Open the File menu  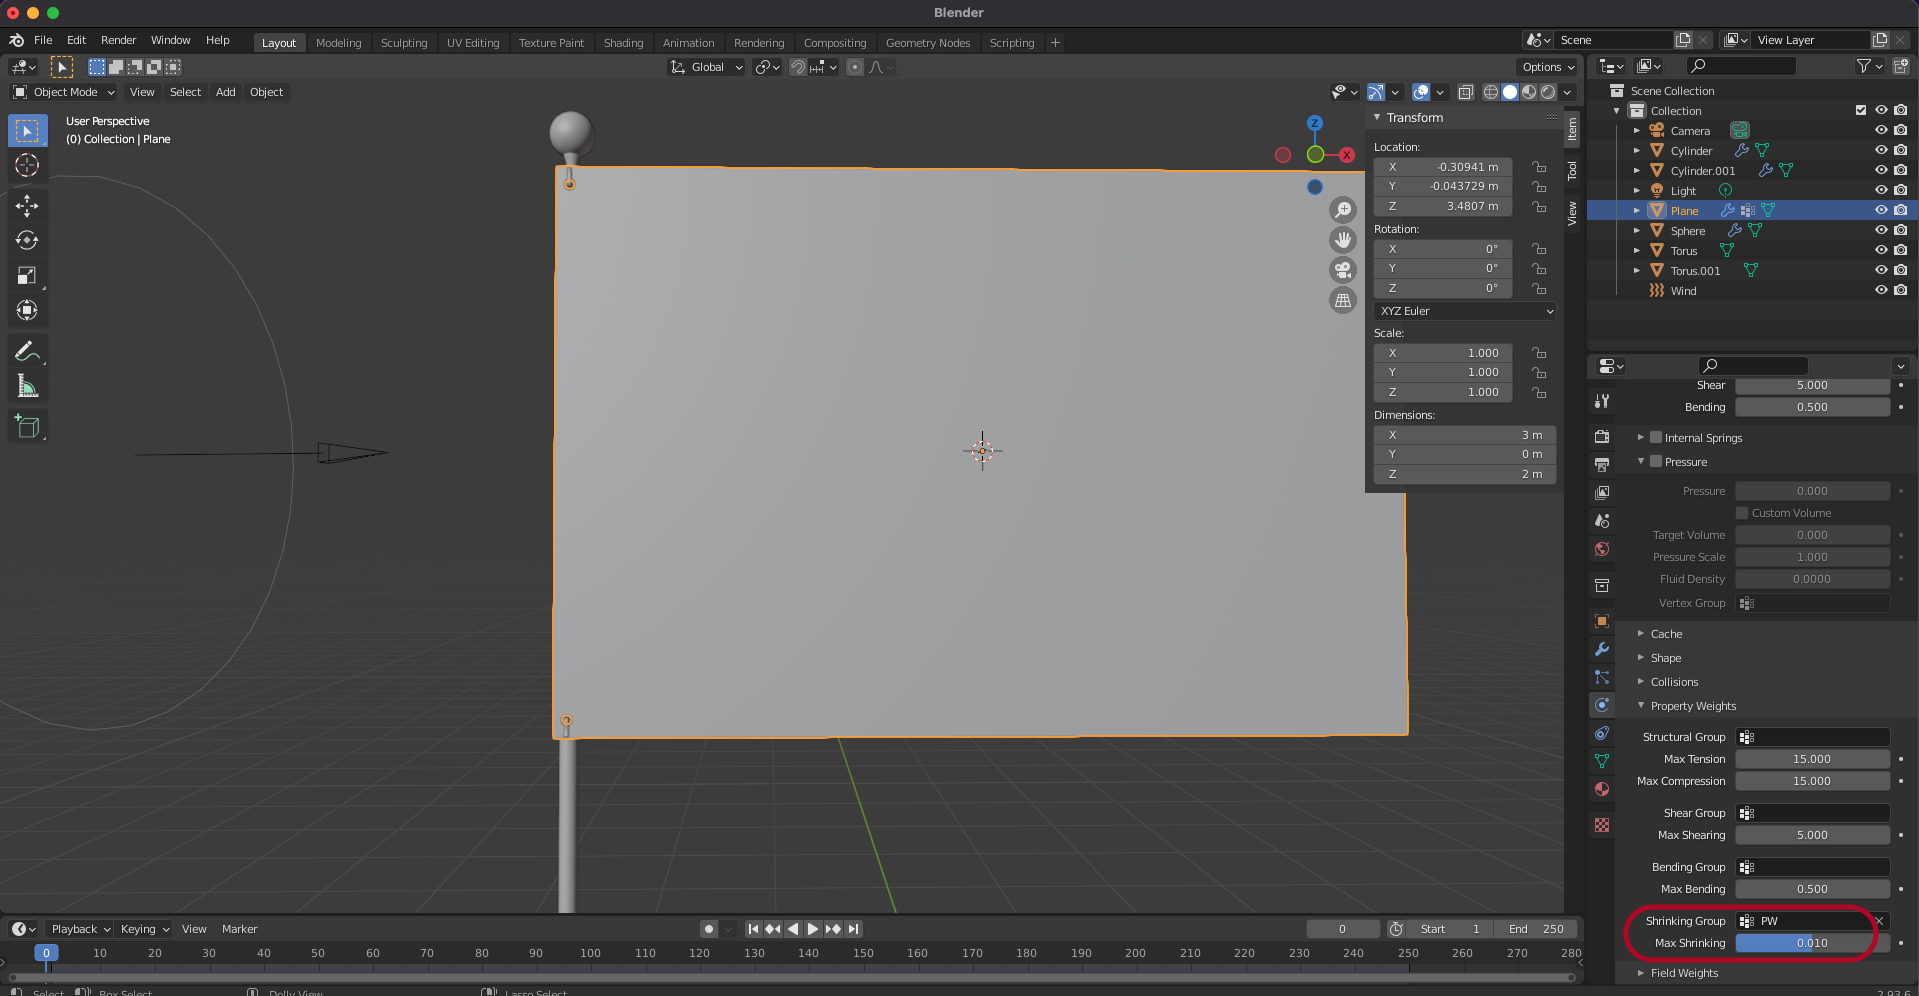[43, 40]
